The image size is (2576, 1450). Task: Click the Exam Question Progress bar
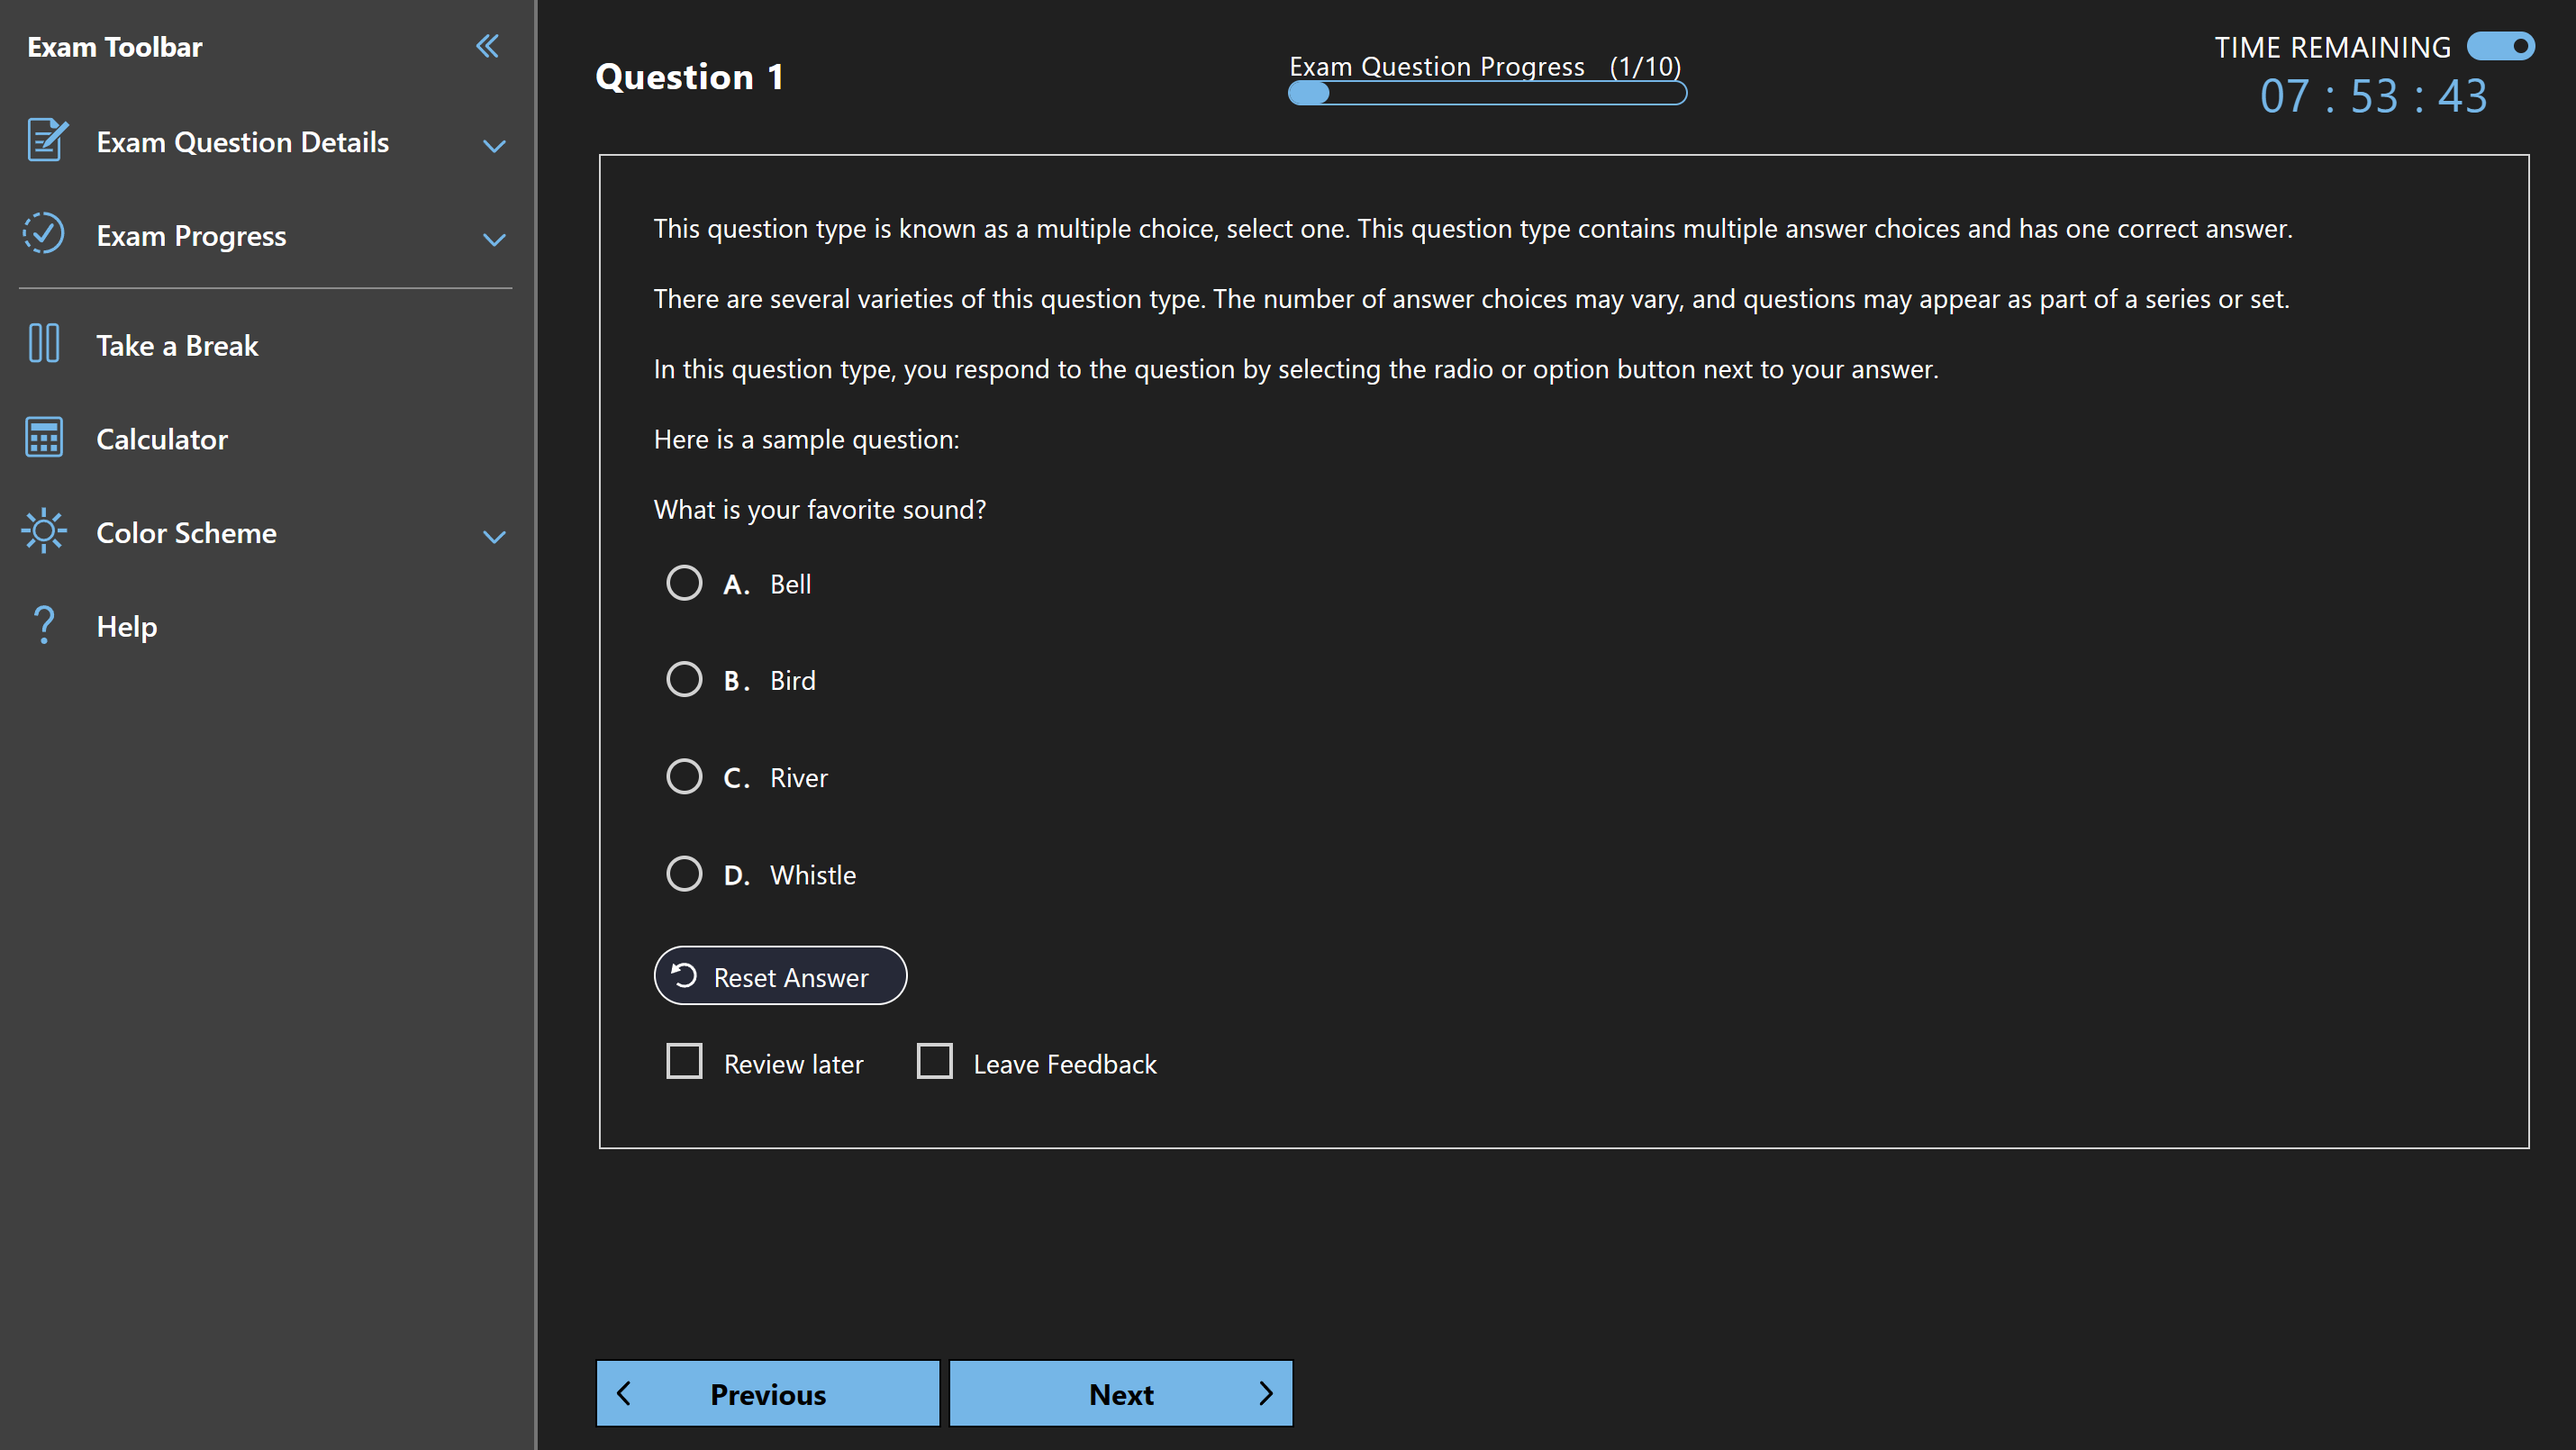click(x=1484, y=94)
